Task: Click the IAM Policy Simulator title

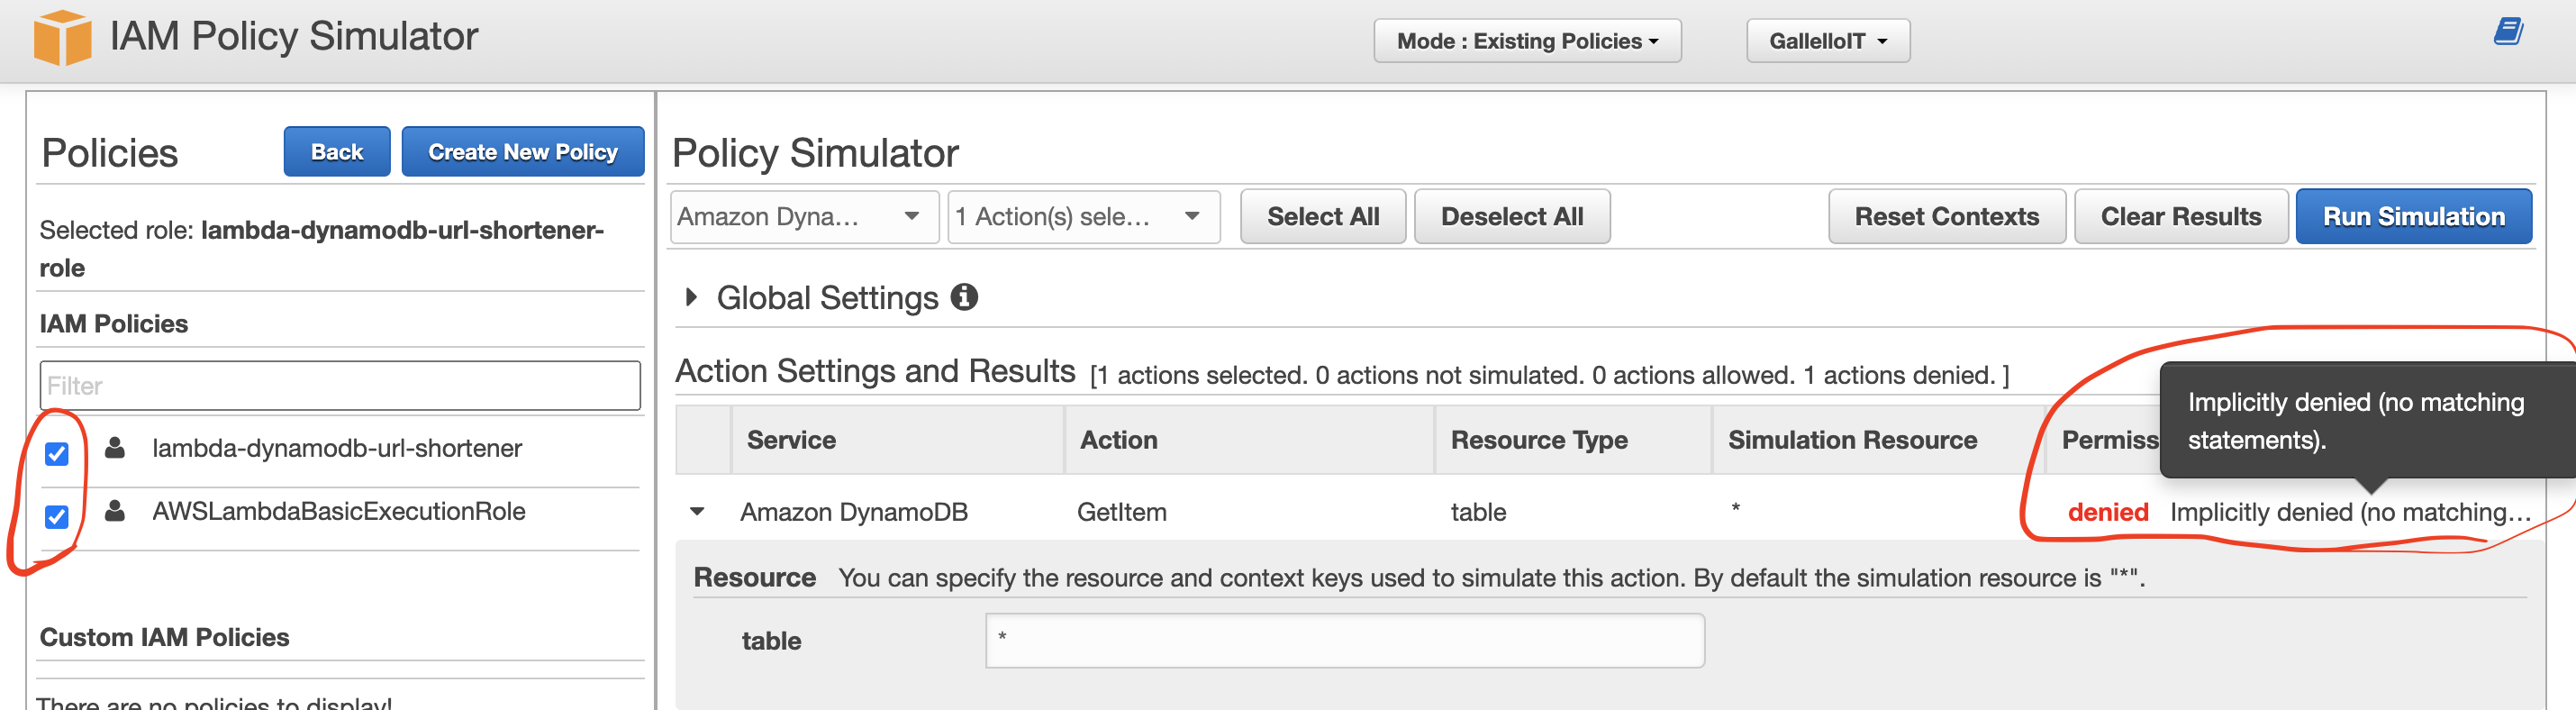Action: (x=294, y=36)
